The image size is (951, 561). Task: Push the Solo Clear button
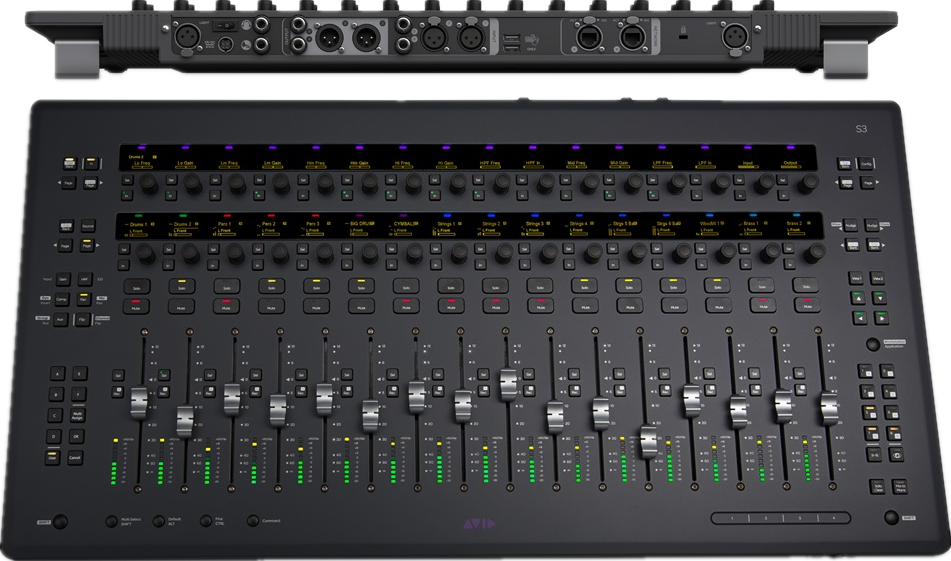tap(878, 486)
